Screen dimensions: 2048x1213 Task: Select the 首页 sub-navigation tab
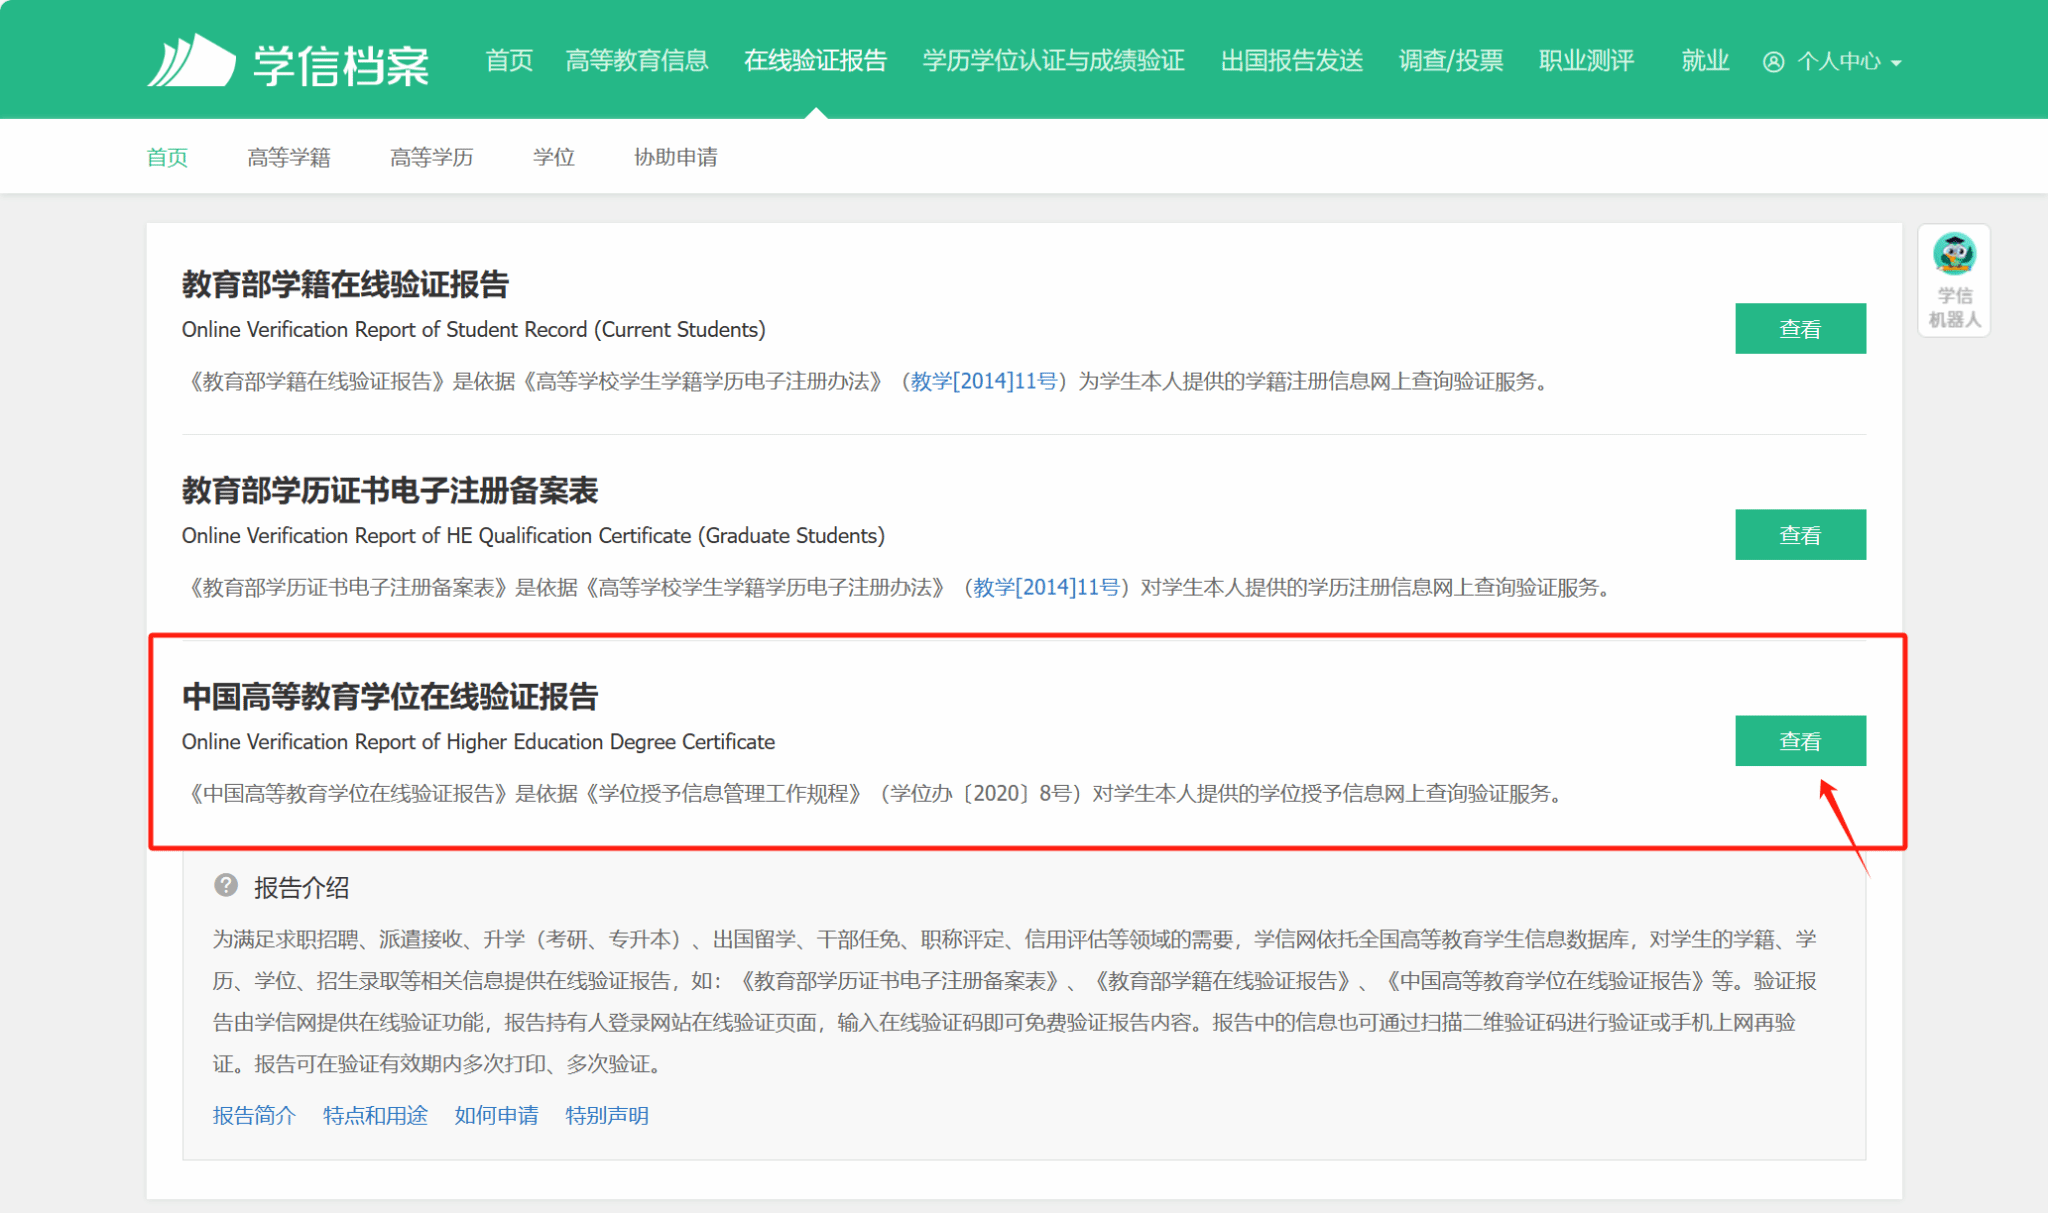click(x=167, y=157)
